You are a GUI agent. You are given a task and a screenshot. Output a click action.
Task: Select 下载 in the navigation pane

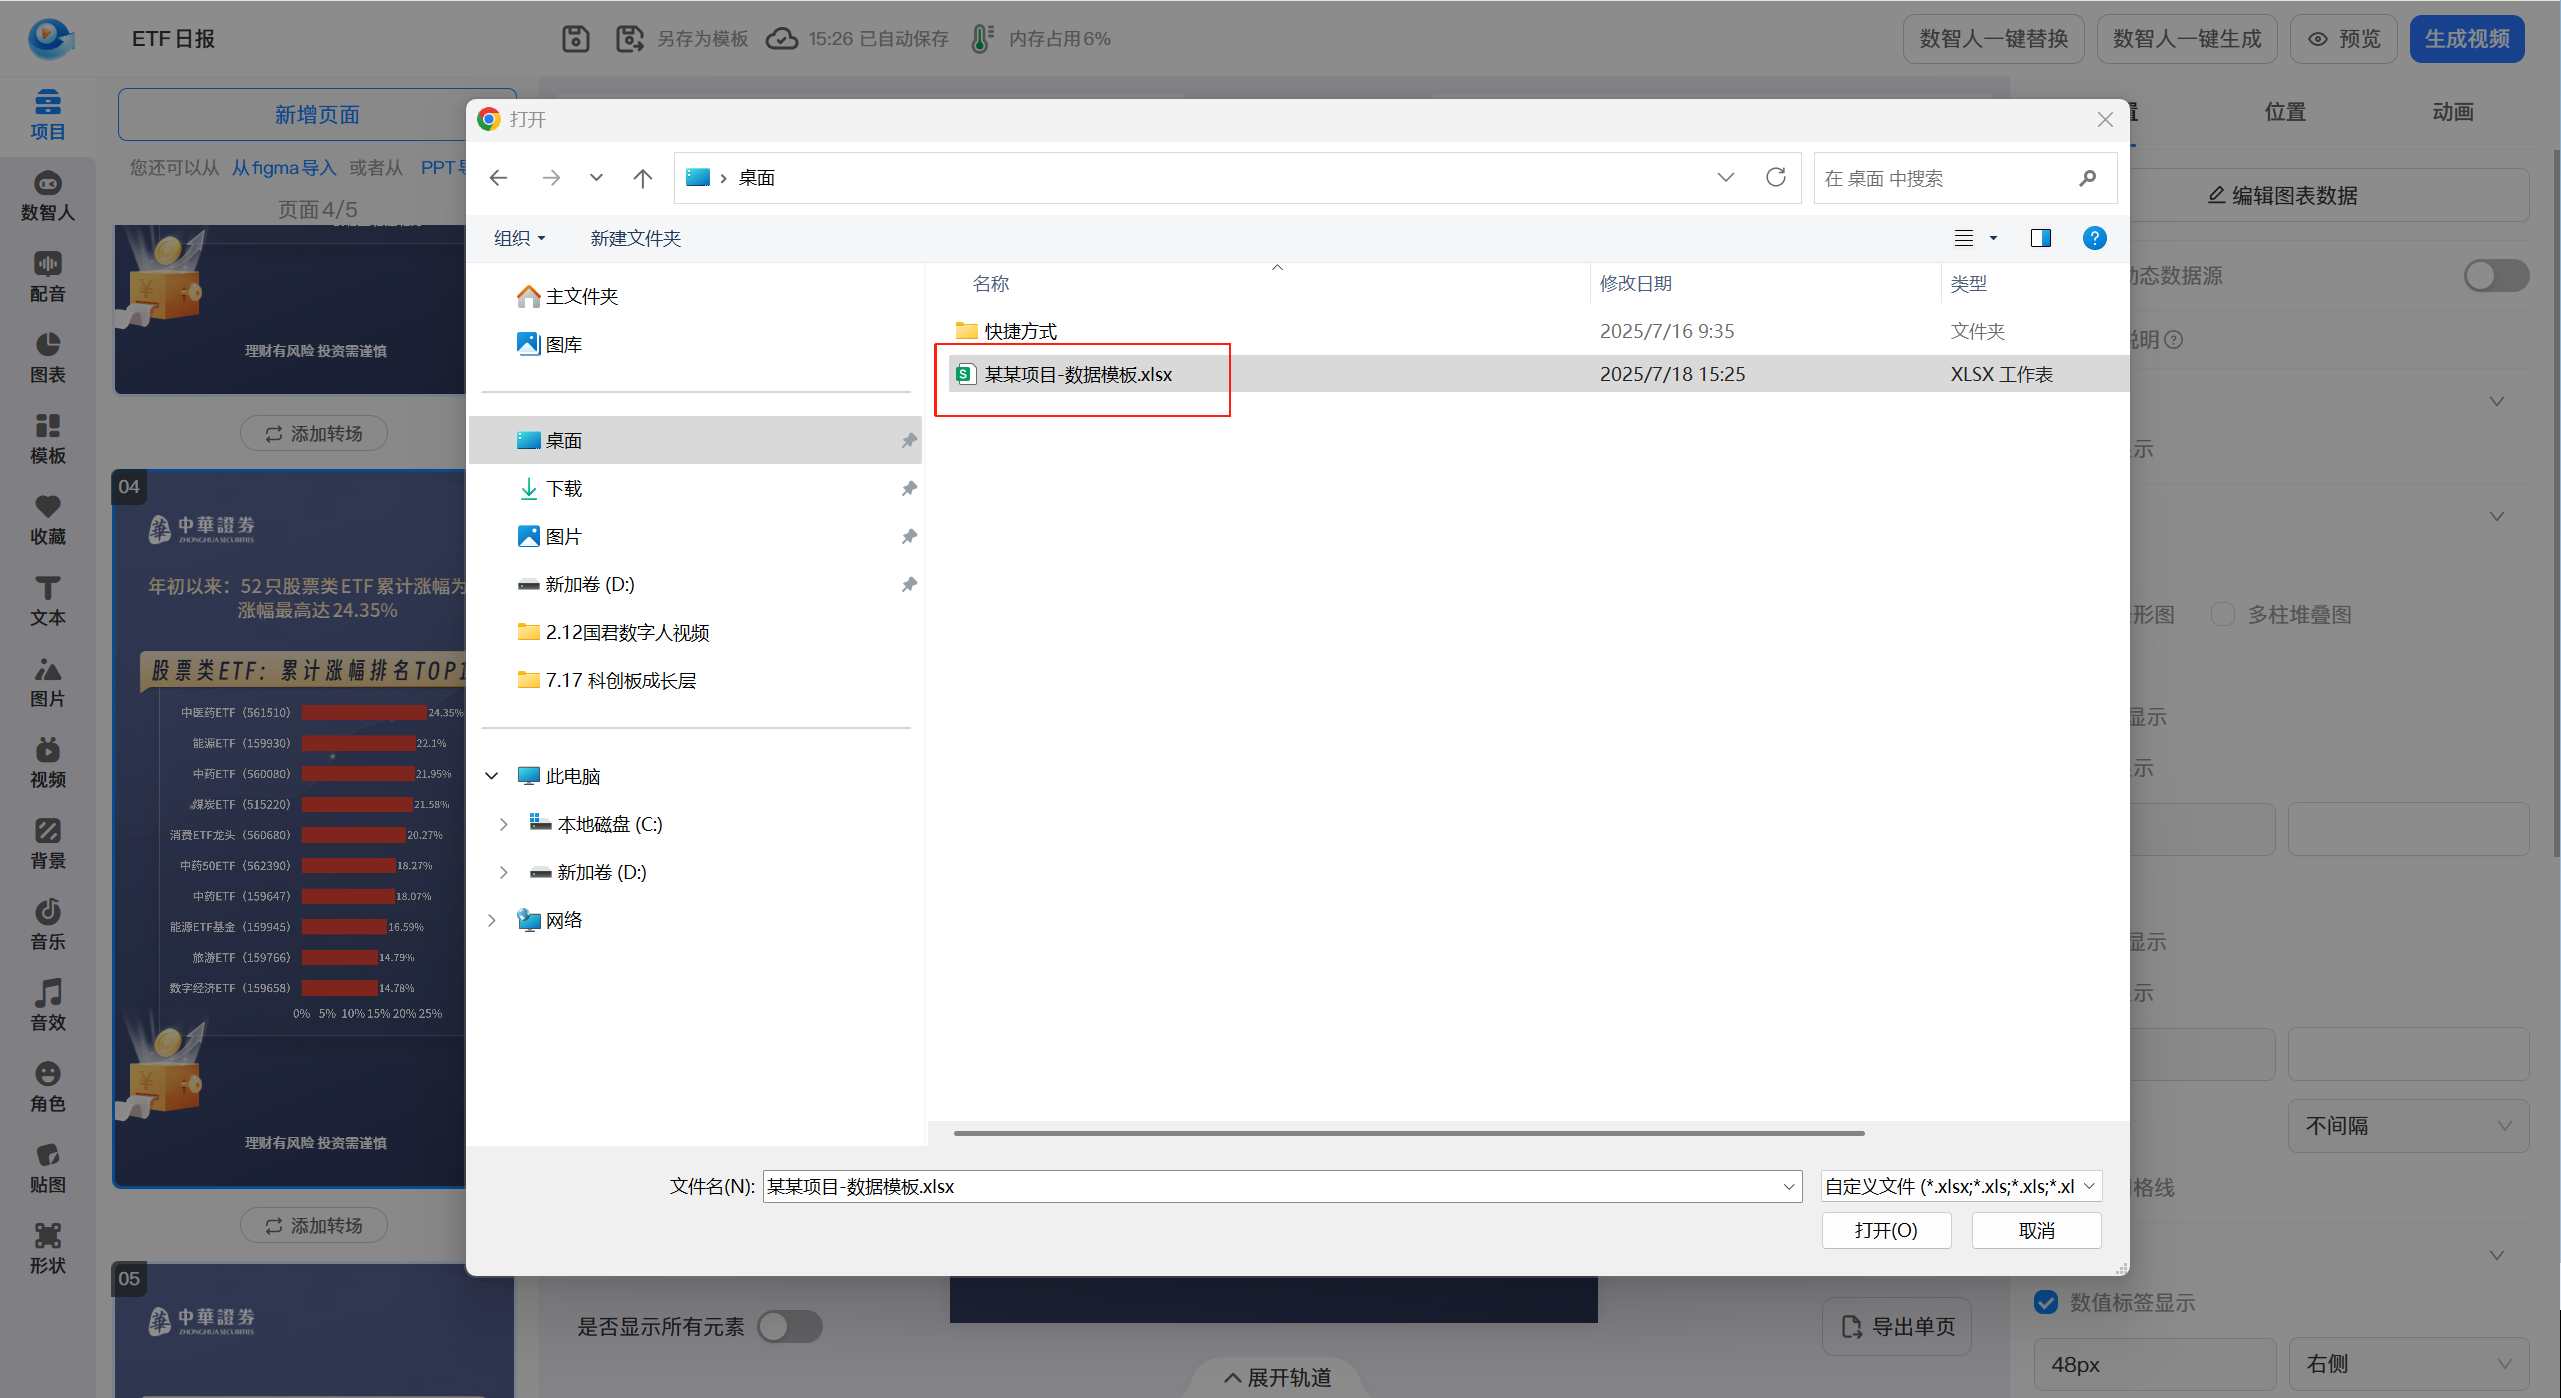(564, 488)
